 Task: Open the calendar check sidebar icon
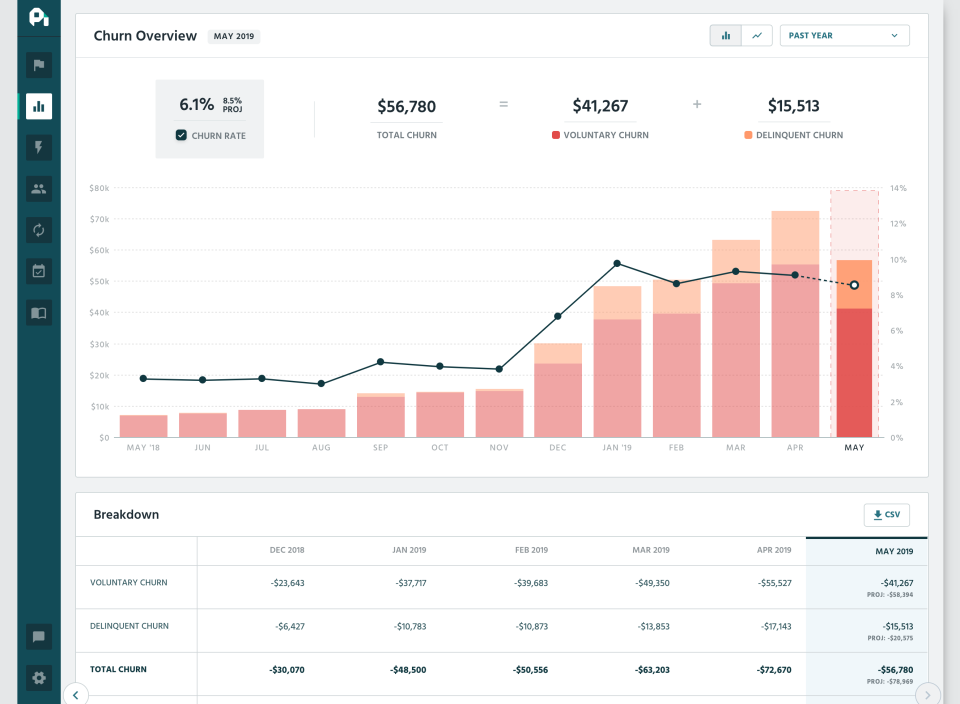[39, 271]
